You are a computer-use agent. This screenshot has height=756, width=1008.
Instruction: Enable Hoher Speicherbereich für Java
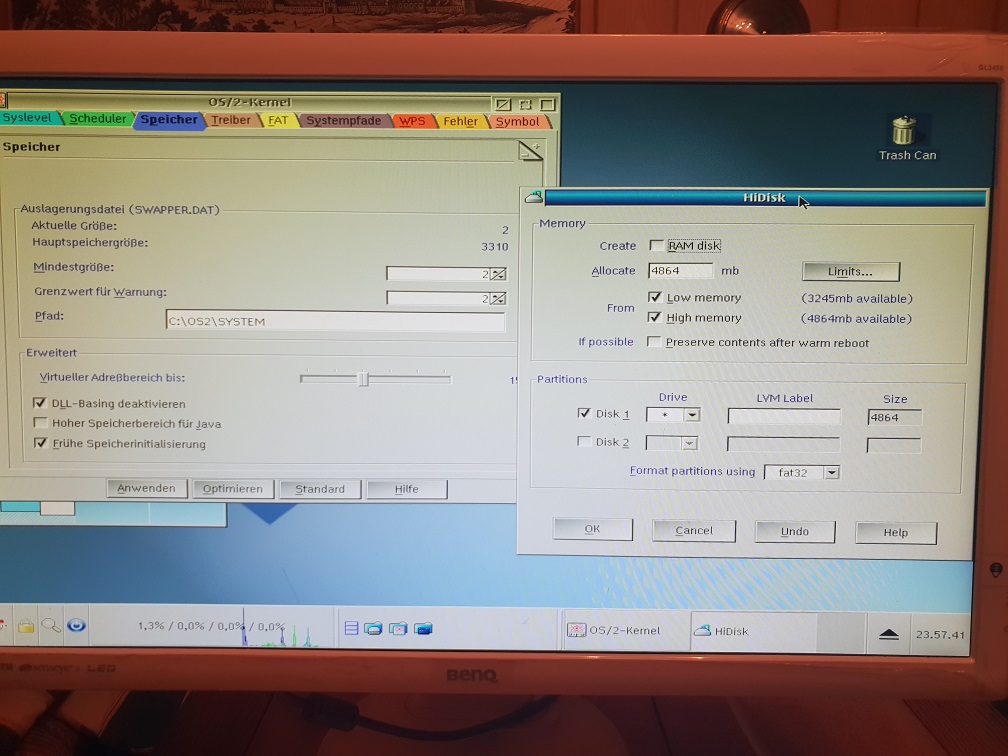coord(40,422)
